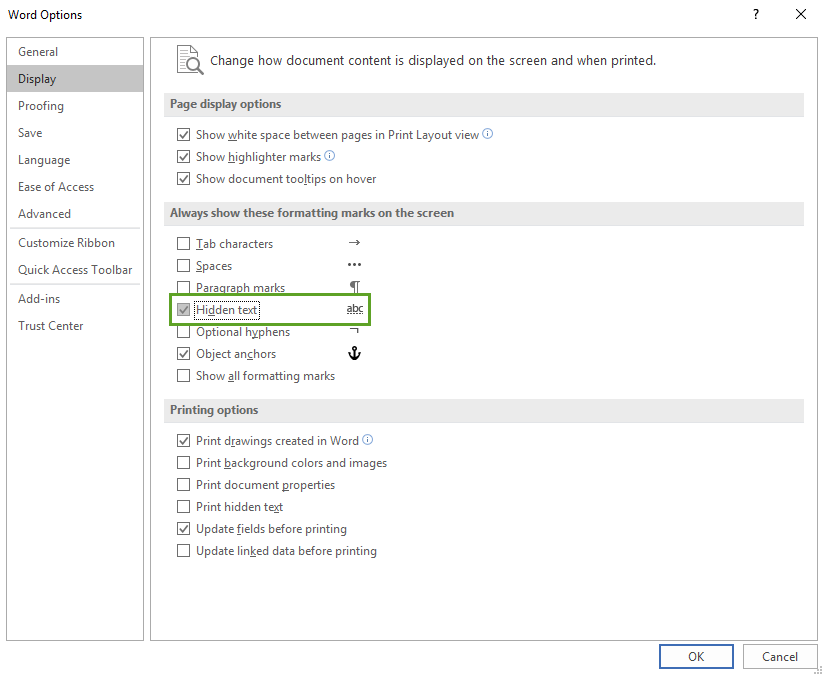This screenshot has width=824, height=676.
Task: Enable Optional hyphens checkbox
Action: (x=183, y=332)
